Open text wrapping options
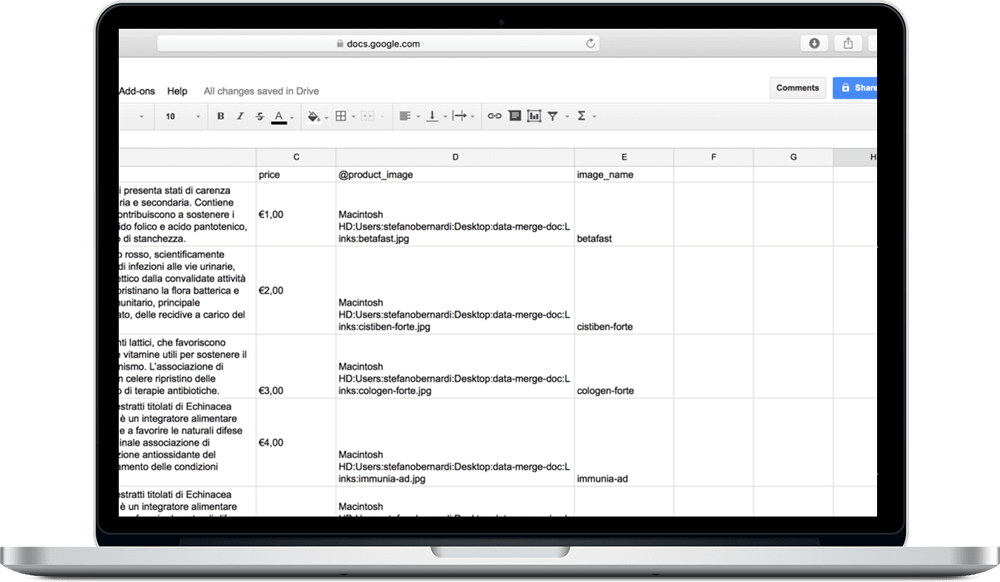 tap(459, 116)
